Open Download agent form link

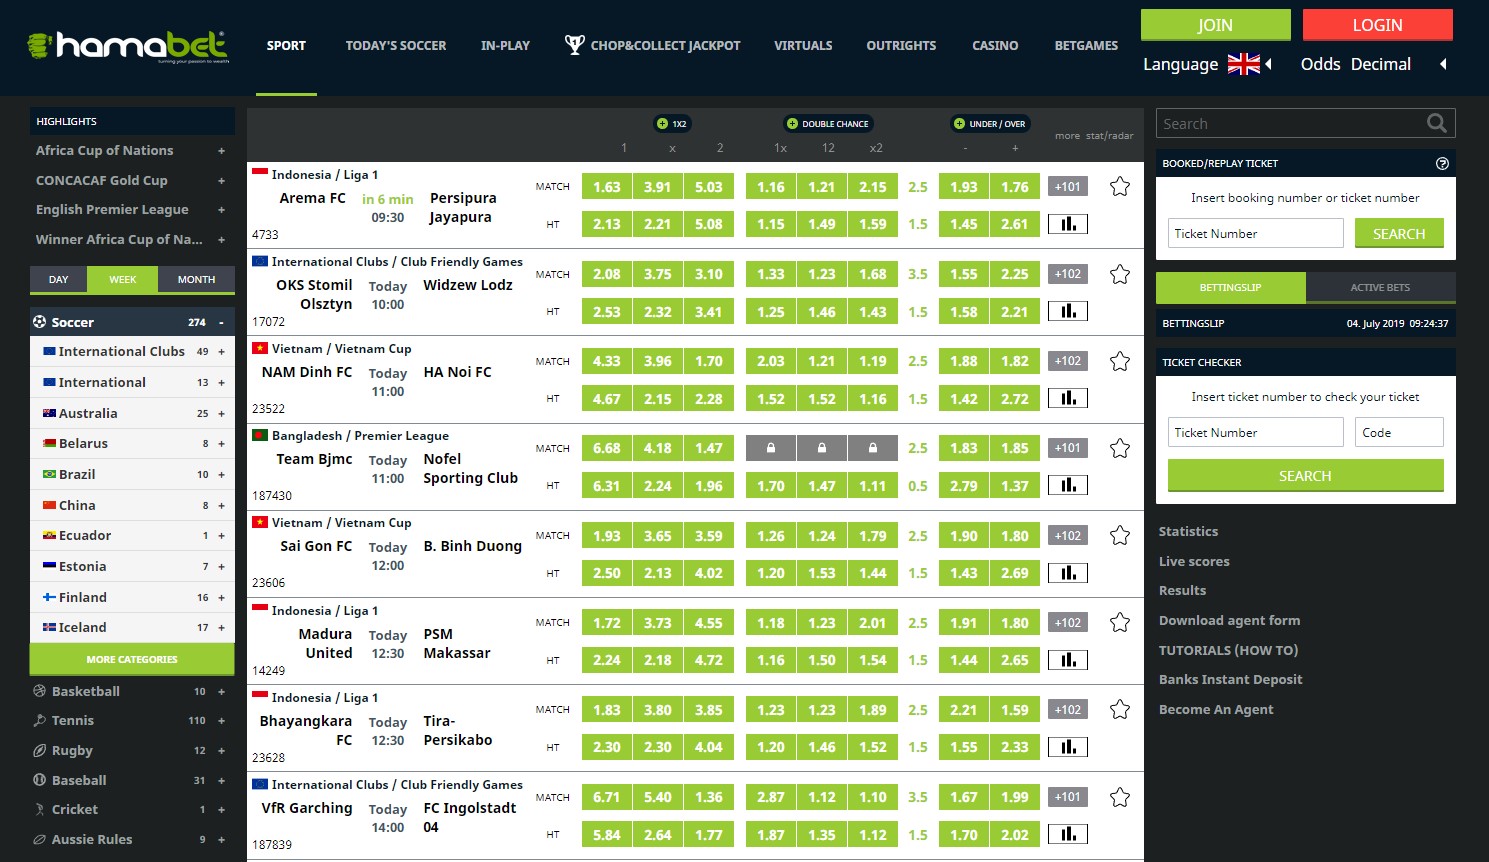coord(1229,620)
